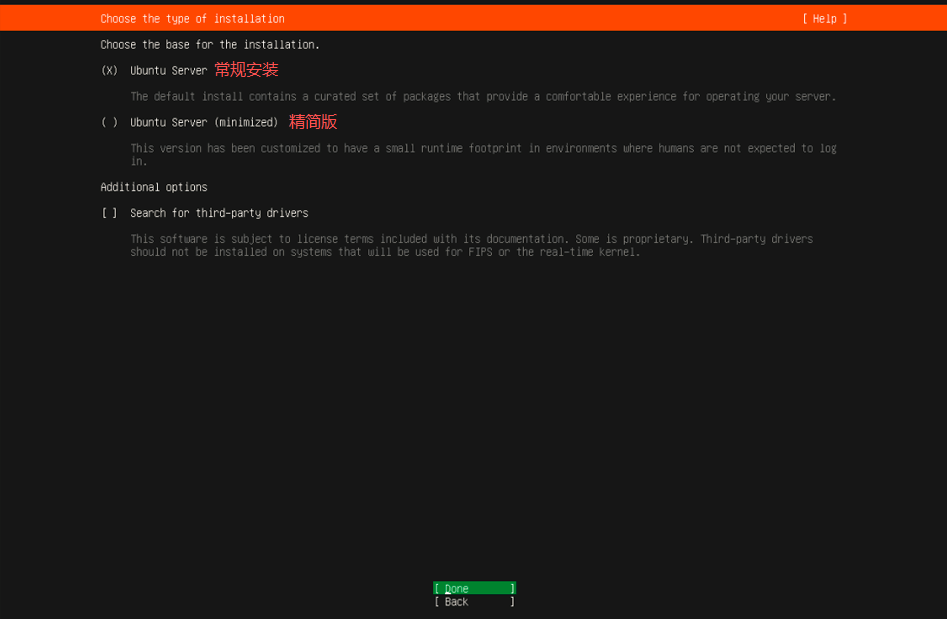Enable Search for third-party drivers checkbox

109,213
